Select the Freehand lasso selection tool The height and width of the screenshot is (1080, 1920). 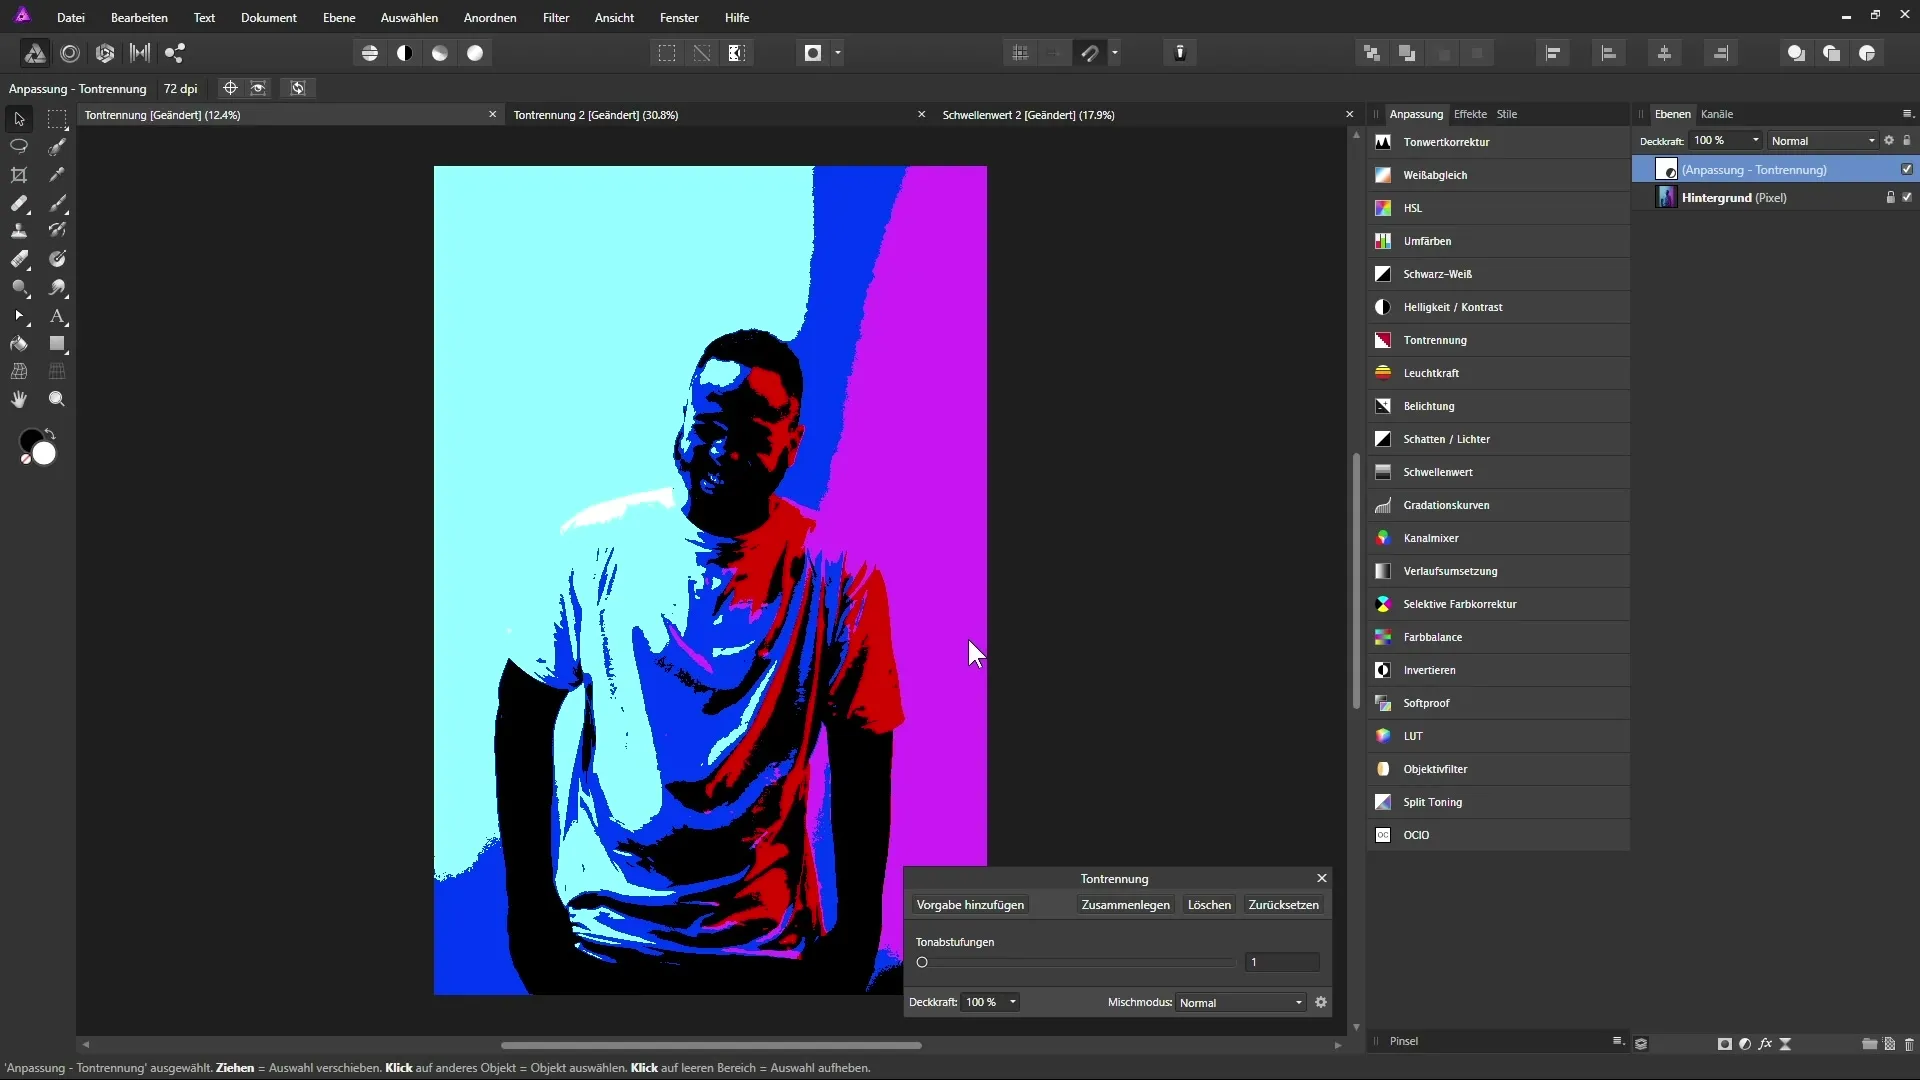click(19, 147)
